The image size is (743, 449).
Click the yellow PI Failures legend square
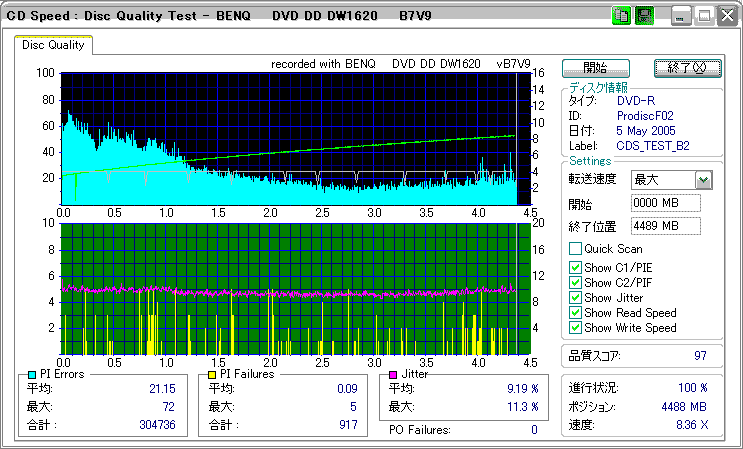[213, 374]
